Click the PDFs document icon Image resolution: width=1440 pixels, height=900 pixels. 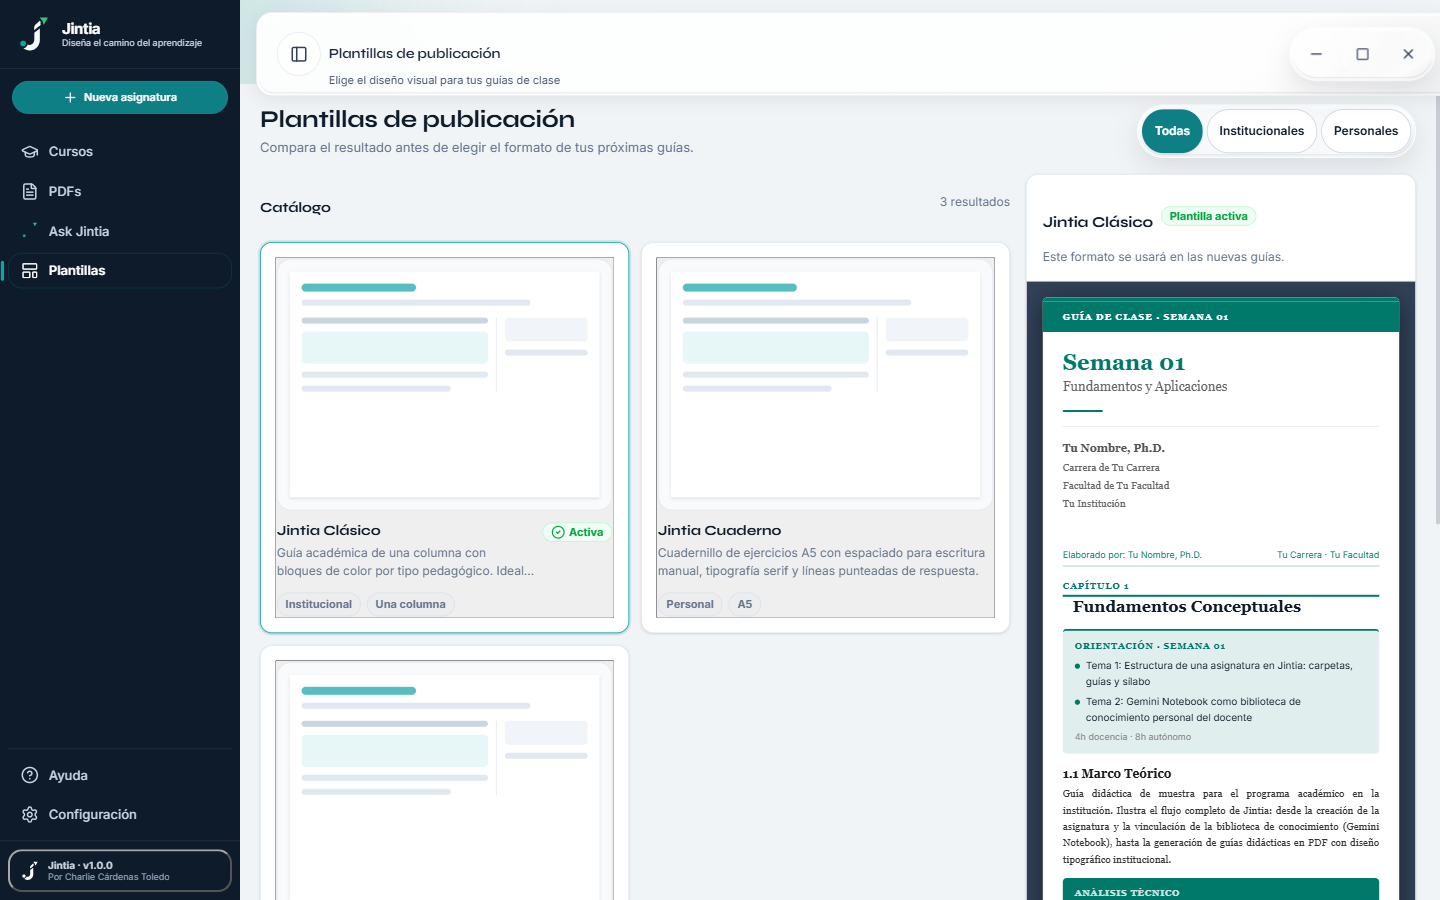[x=30, y=191]
